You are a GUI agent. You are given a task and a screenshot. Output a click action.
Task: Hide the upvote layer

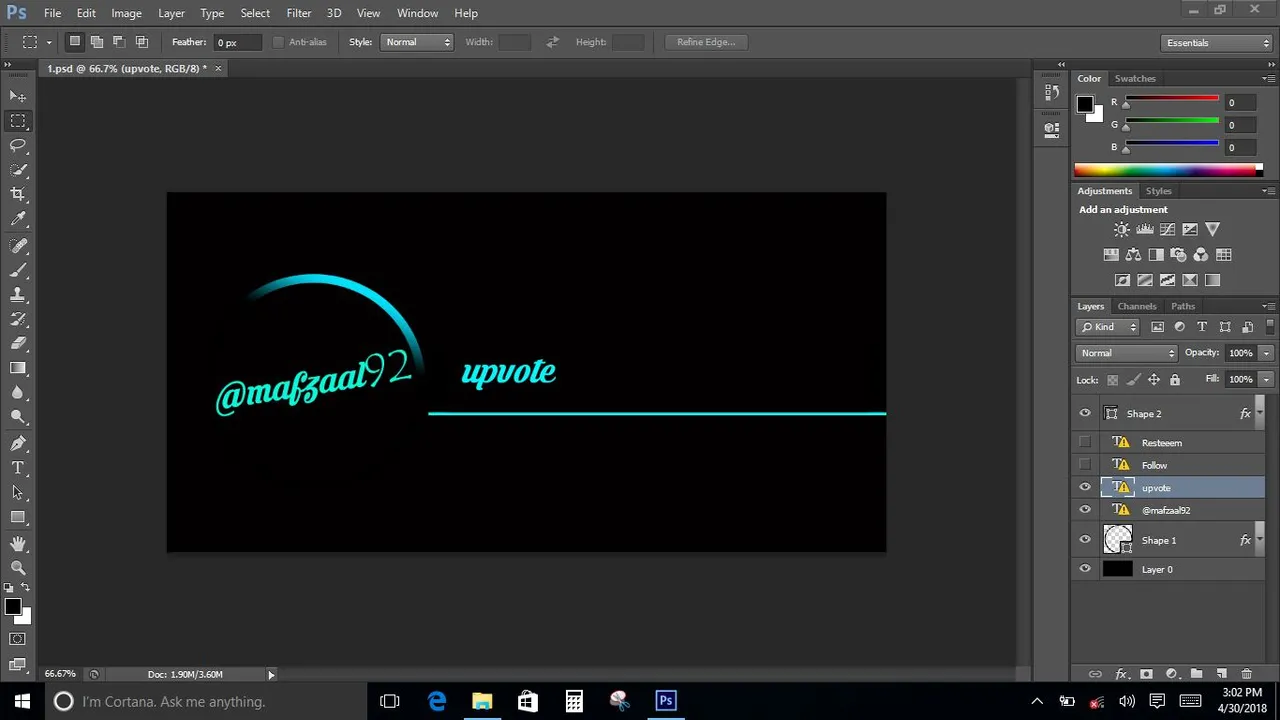(1085, 488)
